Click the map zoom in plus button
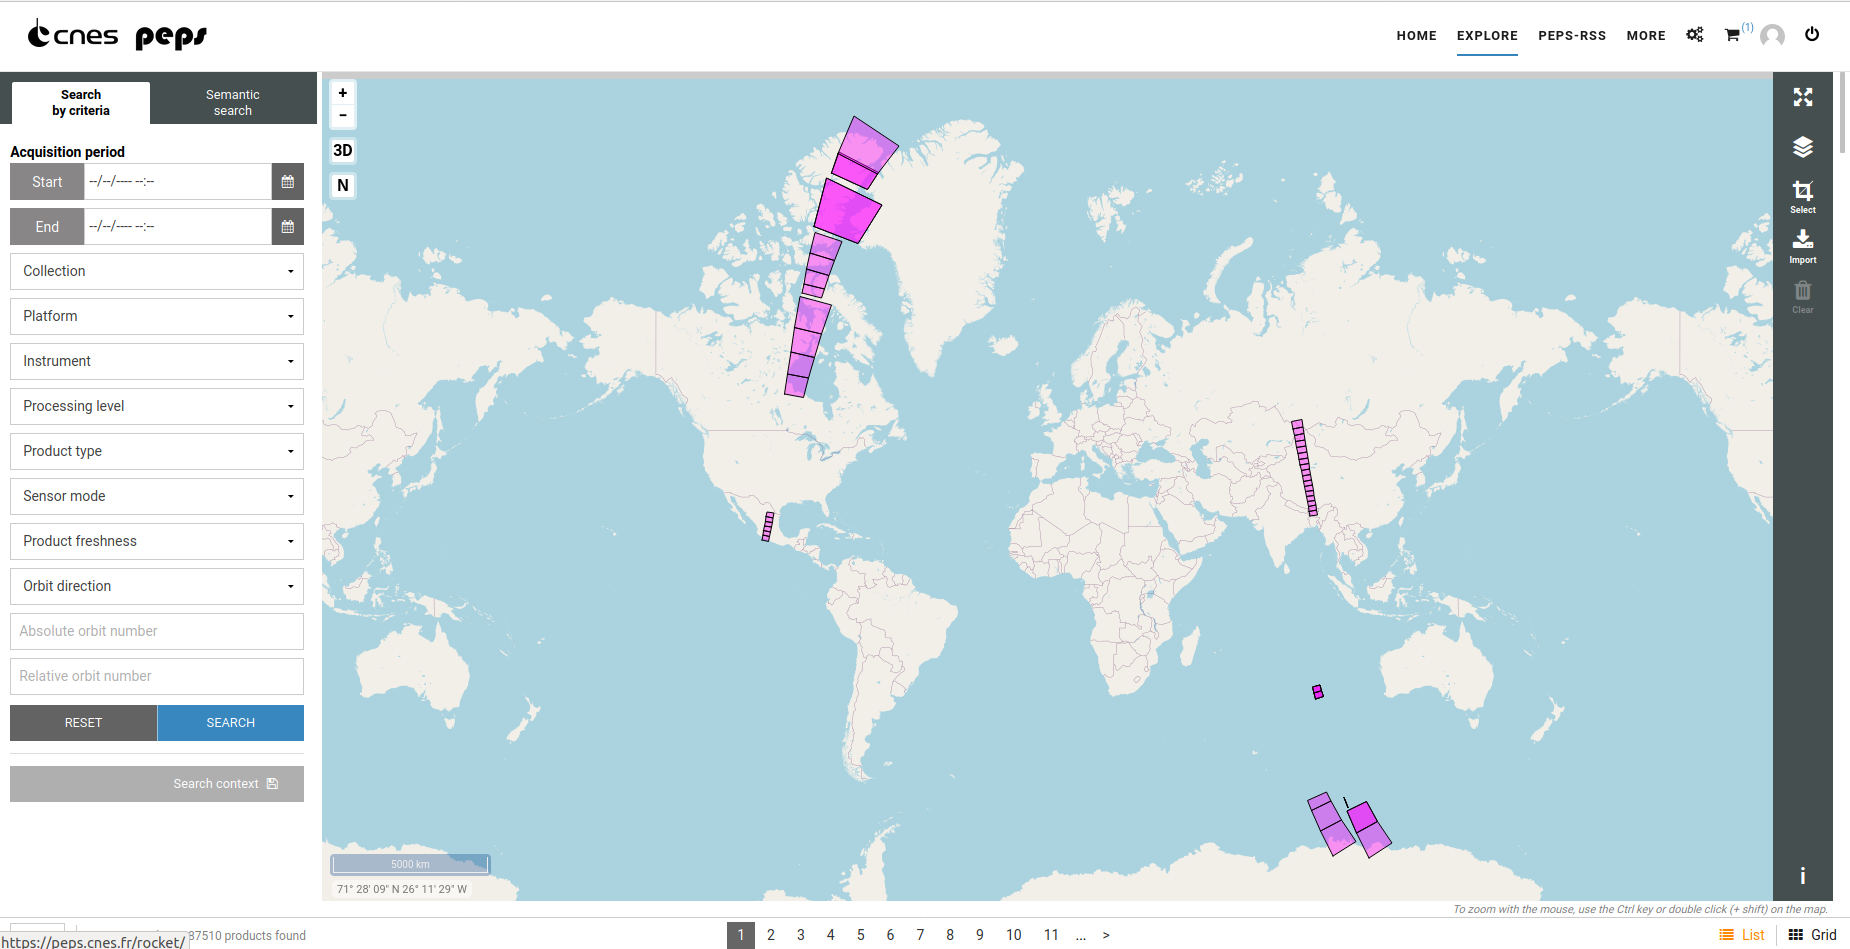This screenshot has width=1850, height=949. coord(343,93)
